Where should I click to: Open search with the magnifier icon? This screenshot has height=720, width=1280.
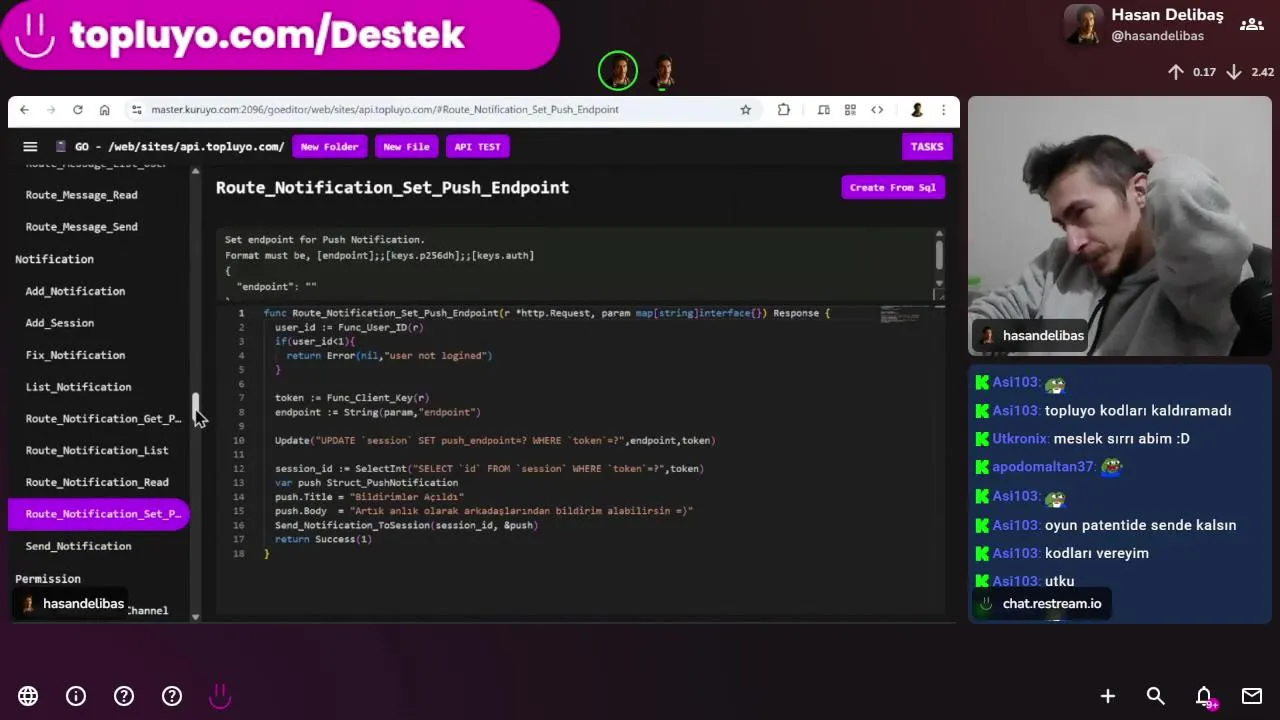point(1156,696)
